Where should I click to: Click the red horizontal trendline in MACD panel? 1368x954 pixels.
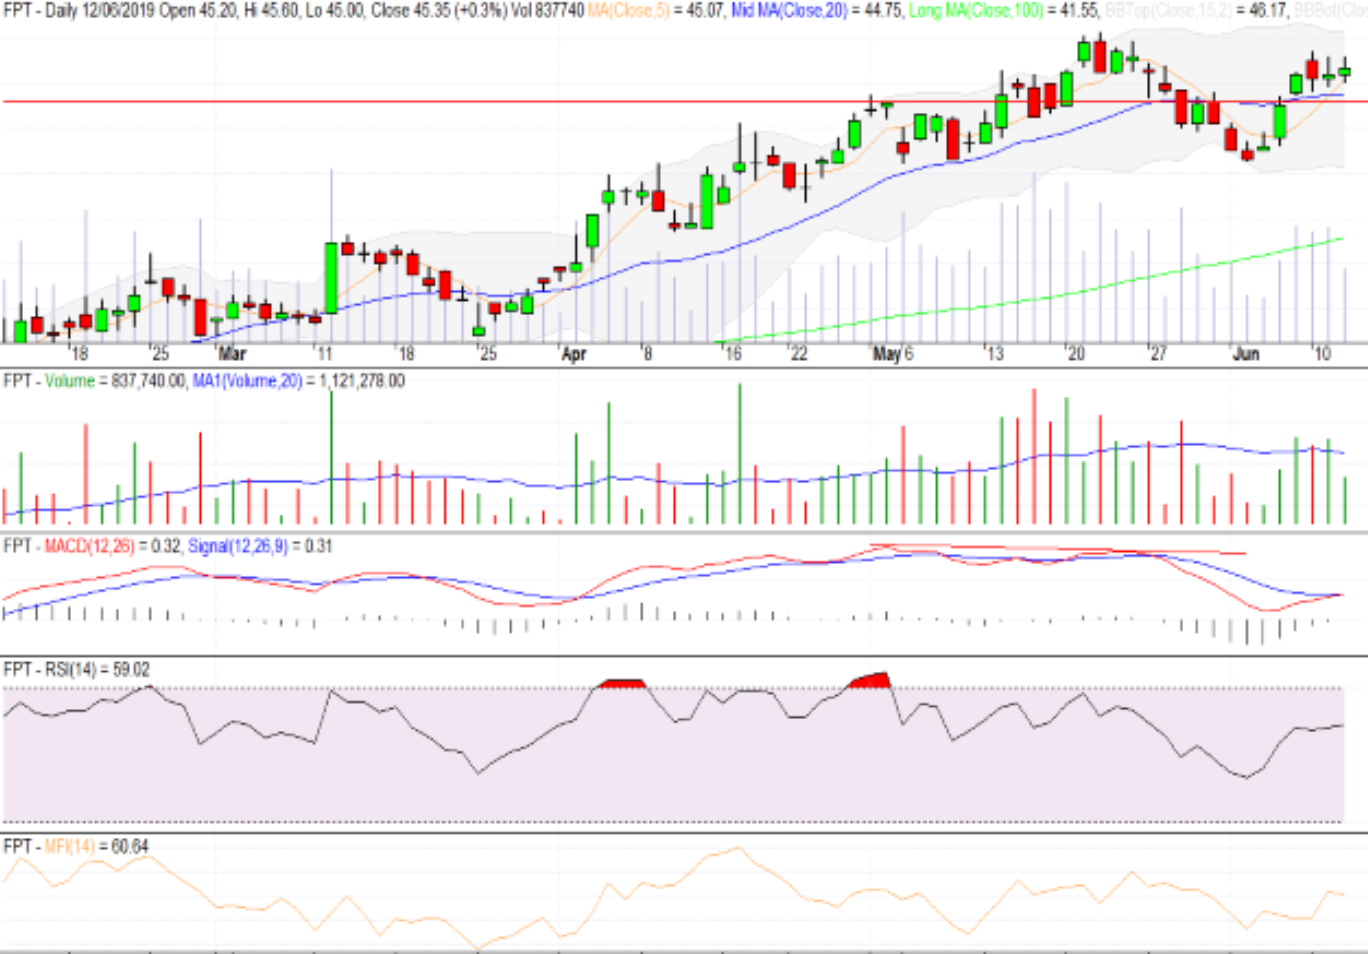1058,549
